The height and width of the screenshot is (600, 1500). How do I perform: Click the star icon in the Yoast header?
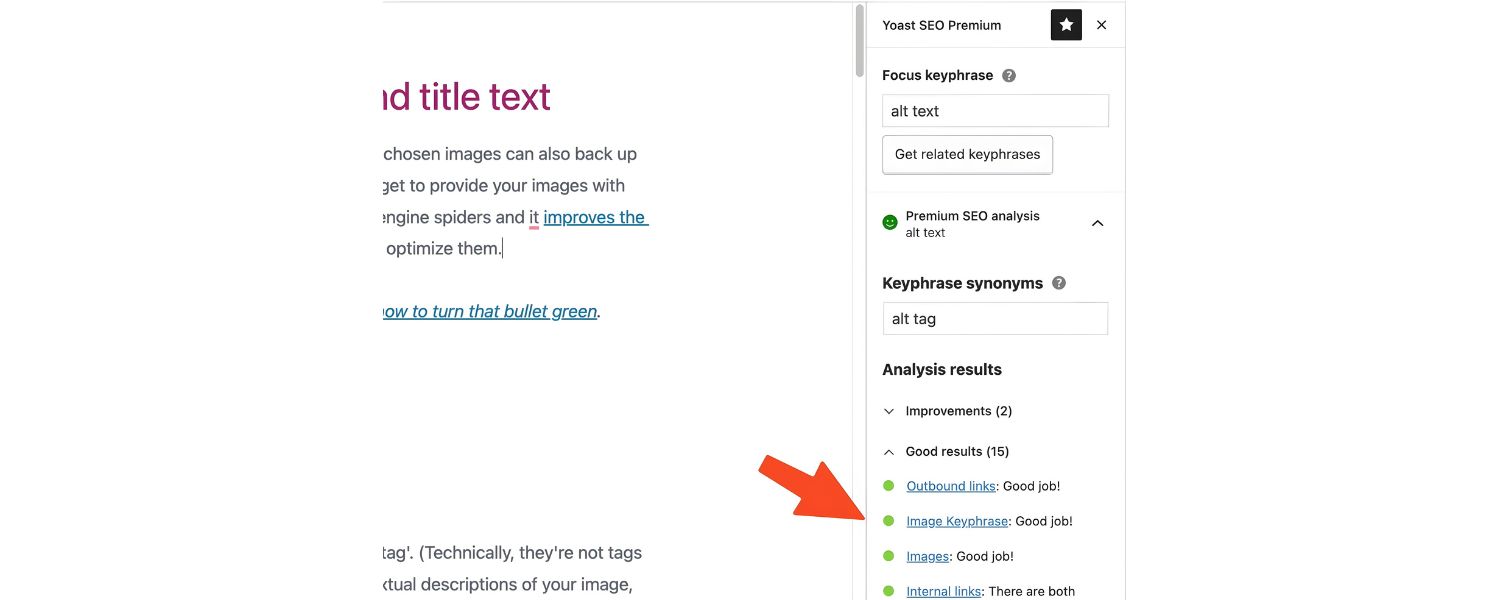pyautogui.click(x=1065, y=24)
